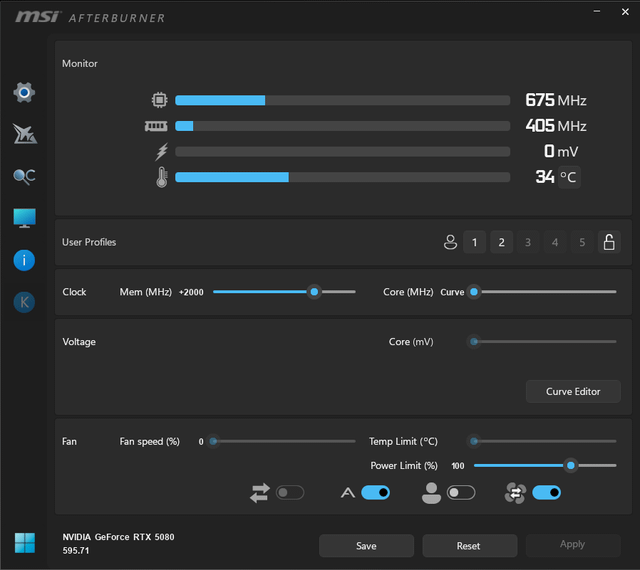Image resolution: width=640 pixels, height=570 pixels.
Task: Click the K icon in sidebar
Action: 24,301
